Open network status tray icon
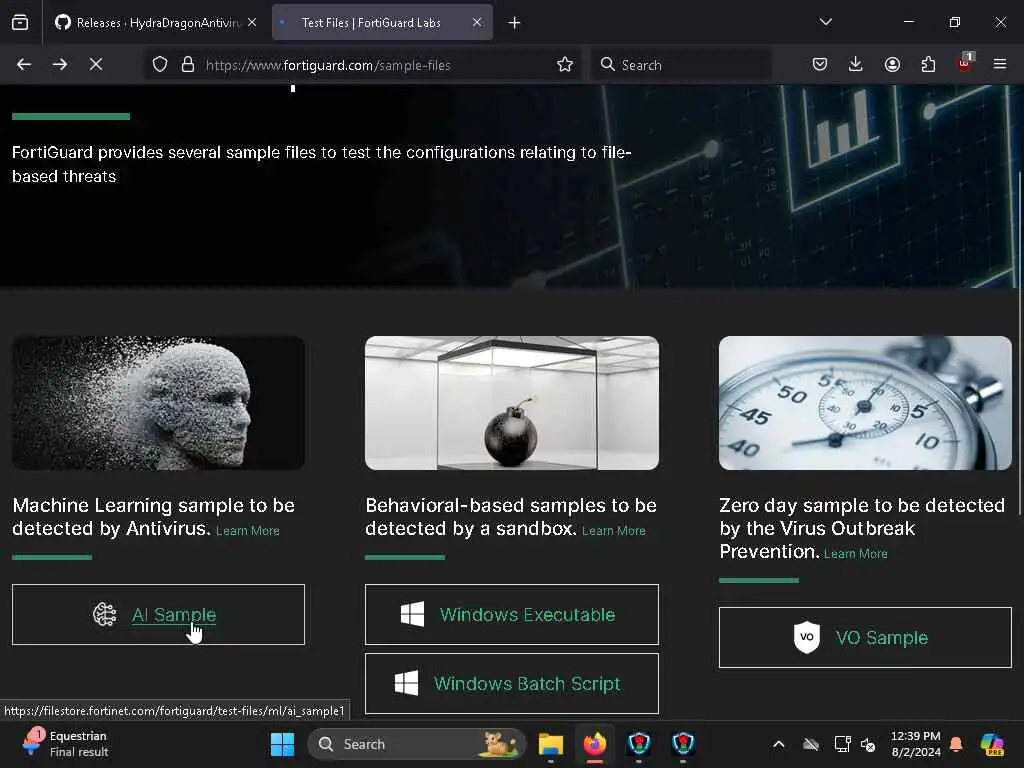This screenshot has height=768, width=1024. point(842,744)
